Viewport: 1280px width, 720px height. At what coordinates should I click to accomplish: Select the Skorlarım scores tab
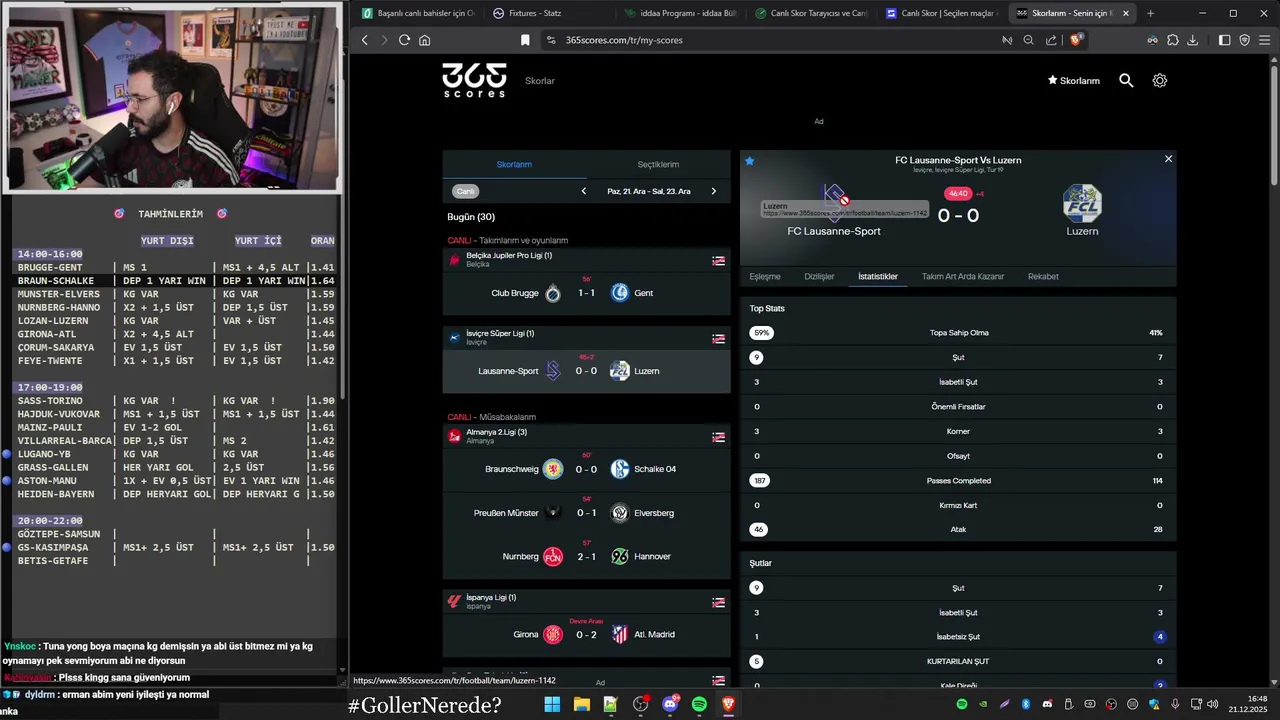[x=514, y=164]
